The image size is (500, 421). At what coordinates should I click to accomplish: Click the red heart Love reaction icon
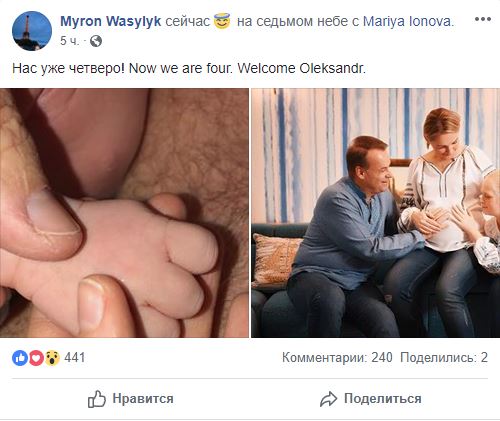coord(36,358)
